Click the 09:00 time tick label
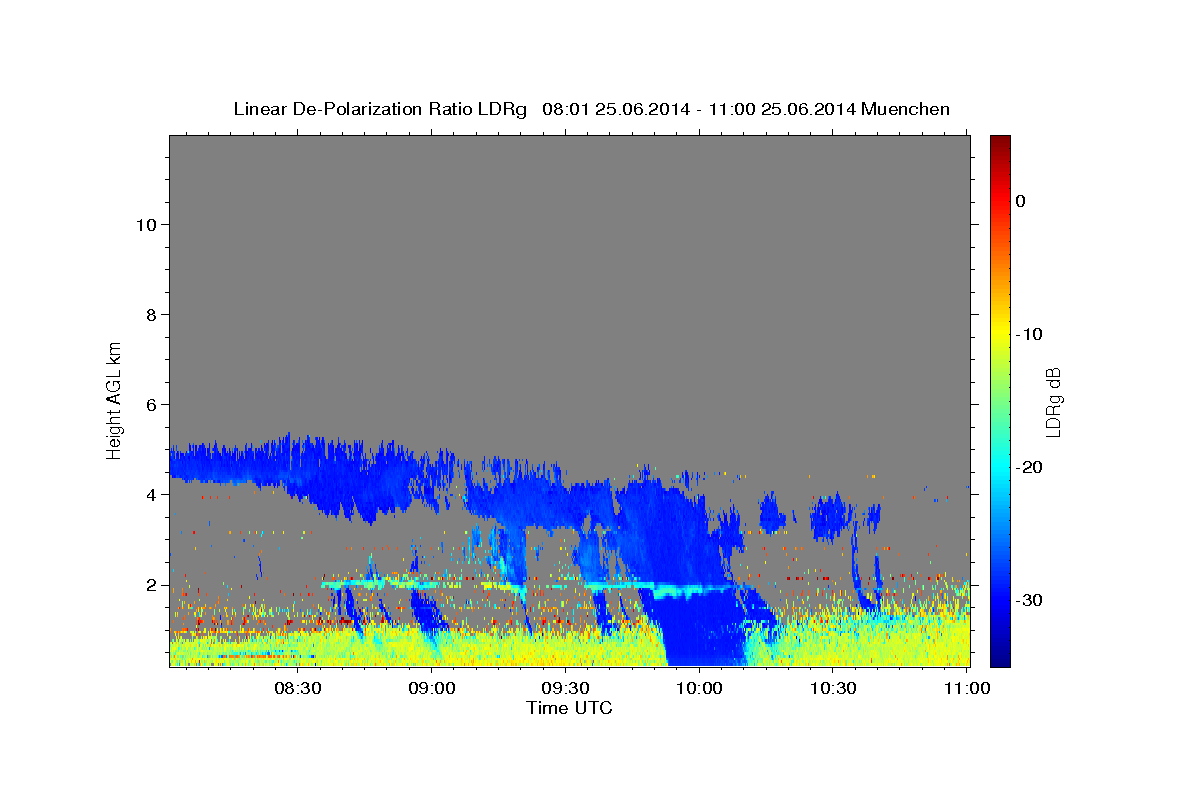 coord(432,688)
